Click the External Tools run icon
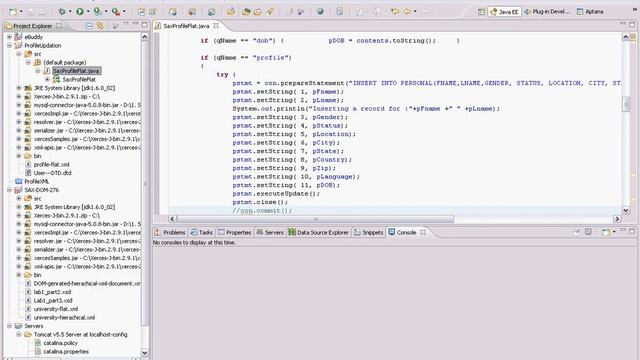Screen dimensions: 640x360 coord(116,12)
